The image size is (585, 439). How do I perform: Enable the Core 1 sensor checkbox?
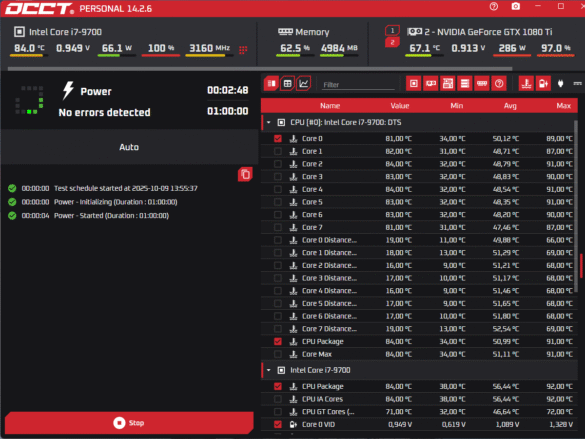[x=278, y=151]
